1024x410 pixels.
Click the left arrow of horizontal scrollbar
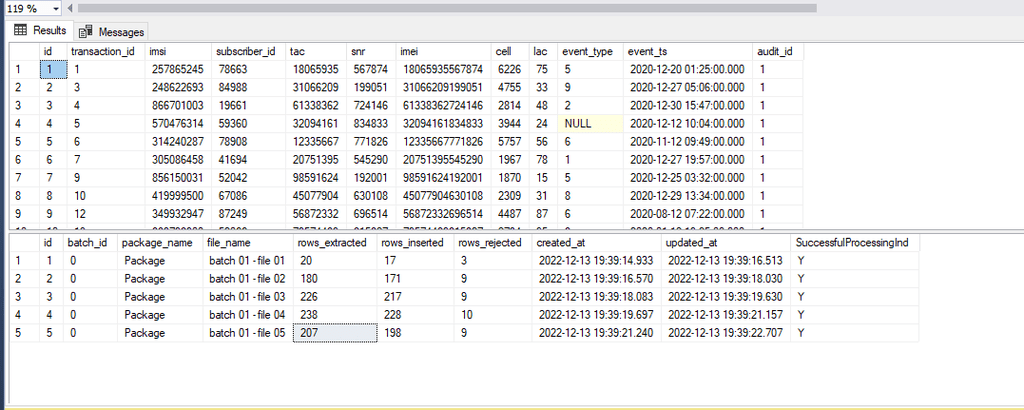[x=71, y=8]
